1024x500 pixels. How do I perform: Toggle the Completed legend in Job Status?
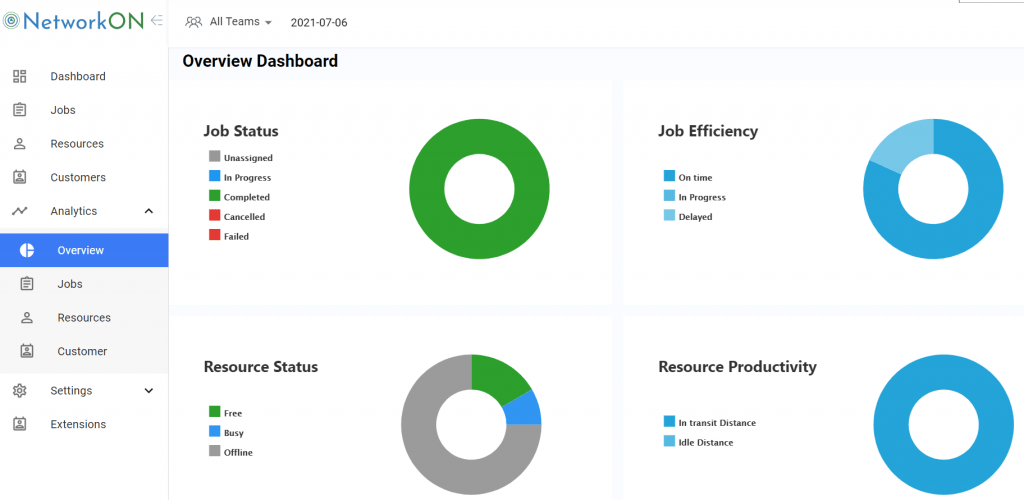[246, 197]
